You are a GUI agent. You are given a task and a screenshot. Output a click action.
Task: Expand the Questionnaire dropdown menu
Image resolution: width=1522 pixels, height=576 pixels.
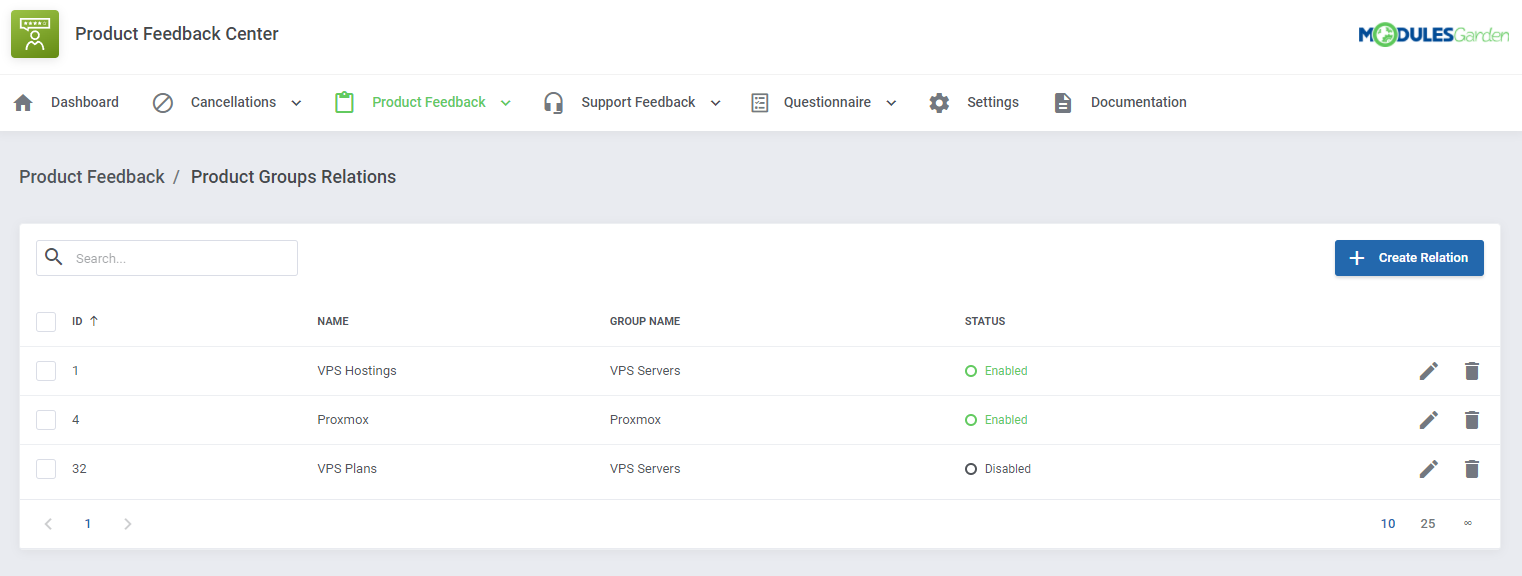(x=891, y=102)
